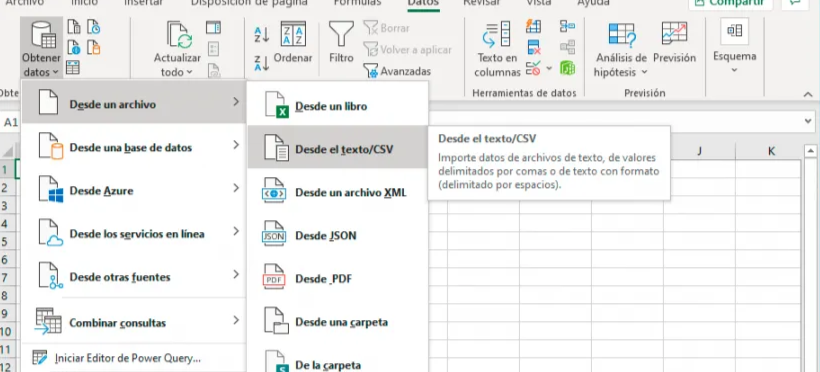Toggle the Filtro funnel button
The height and width of the screenshot is (372, 820).
point(341,42)
